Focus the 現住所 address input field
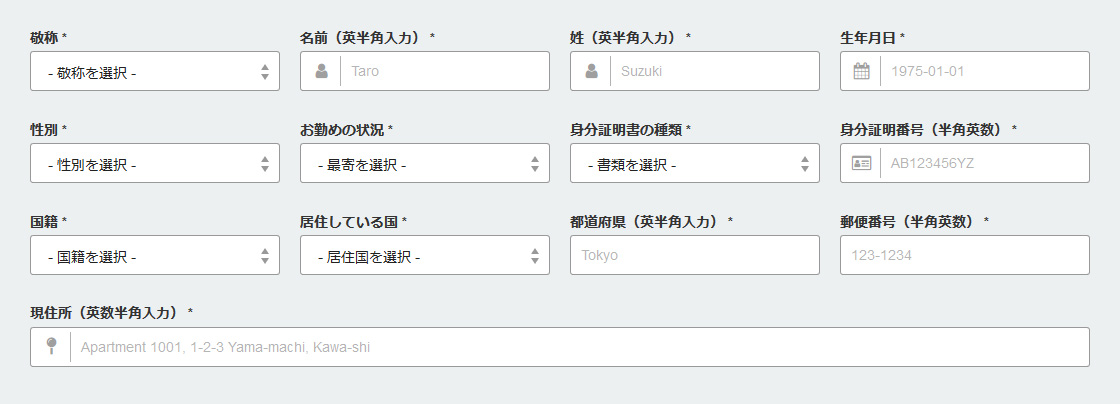 (x=579, y=348)
